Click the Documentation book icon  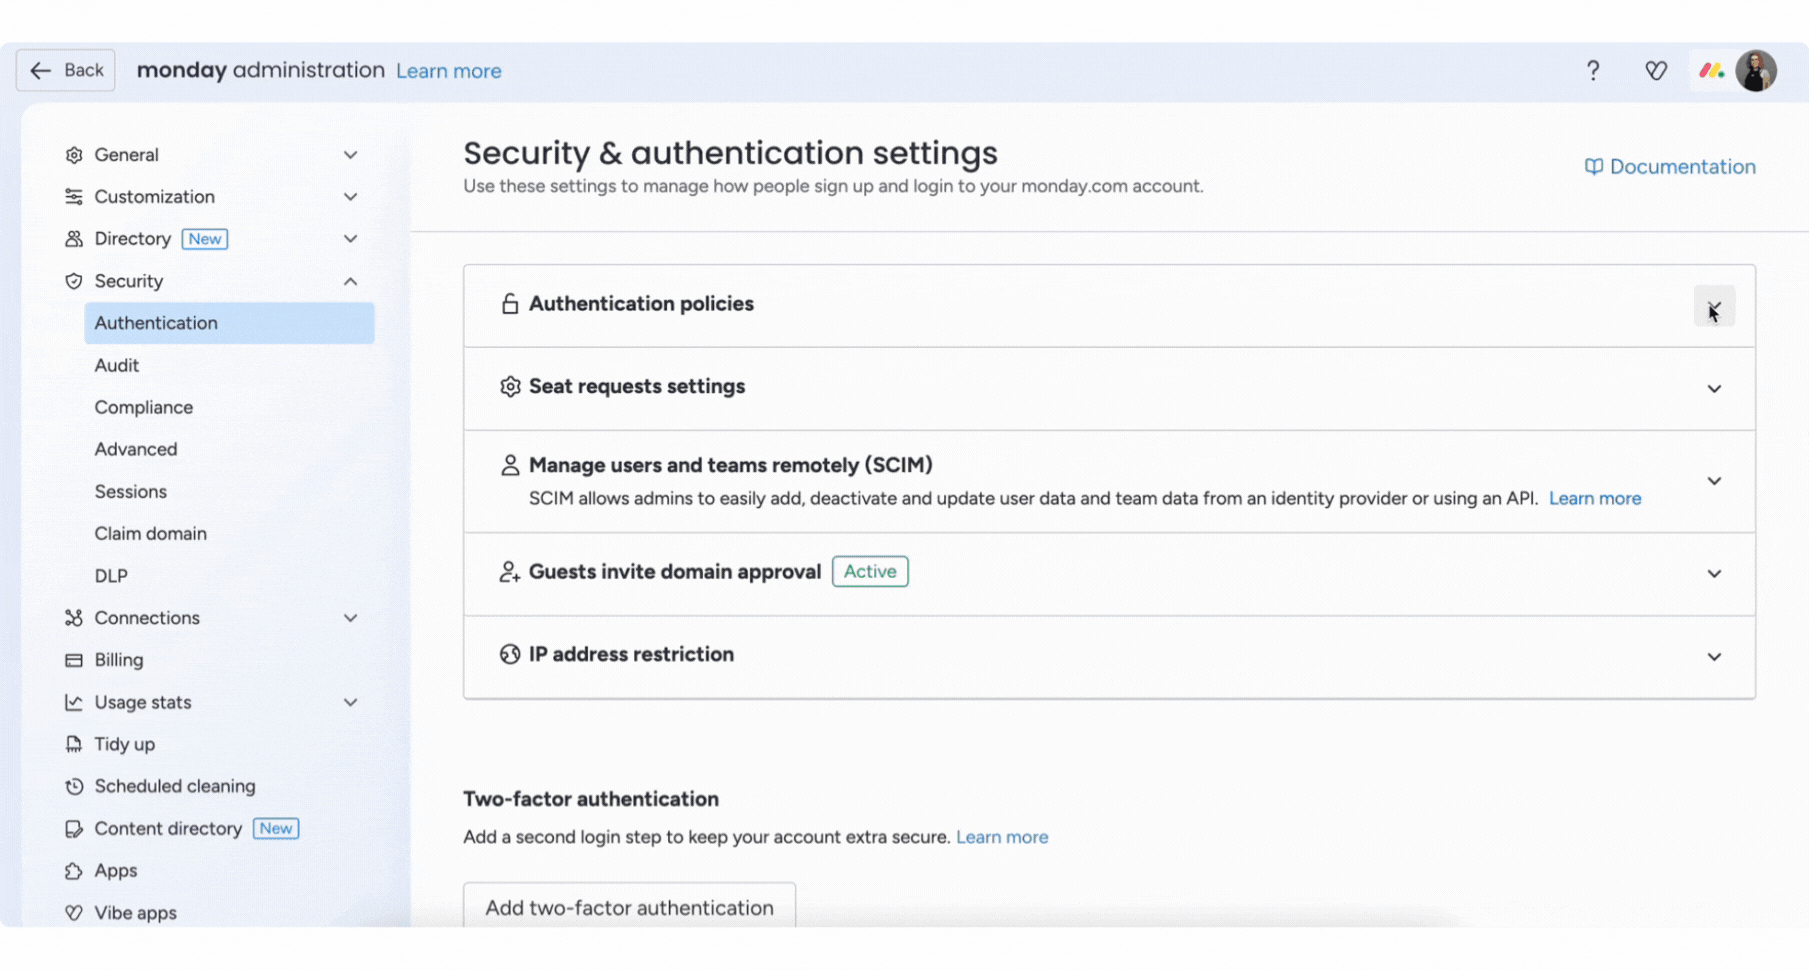[1593, 167]
